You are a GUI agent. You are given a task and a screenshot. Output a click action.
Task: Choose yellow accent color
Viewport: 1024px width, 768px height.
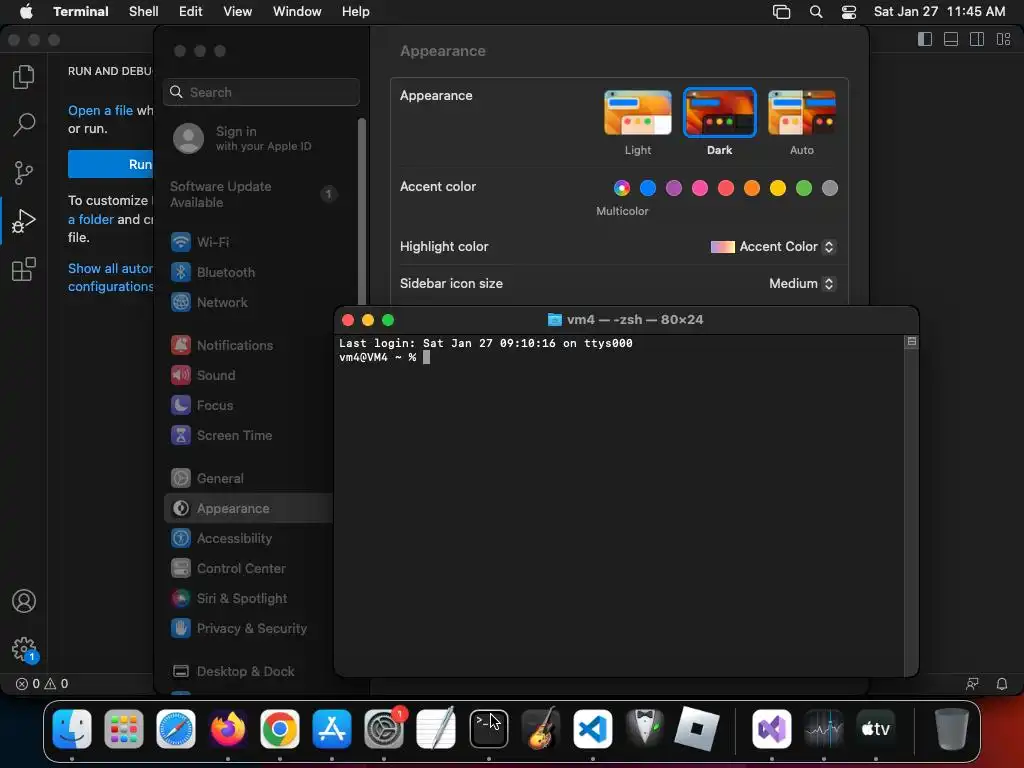pyautogui.click(x=778, y=188)
